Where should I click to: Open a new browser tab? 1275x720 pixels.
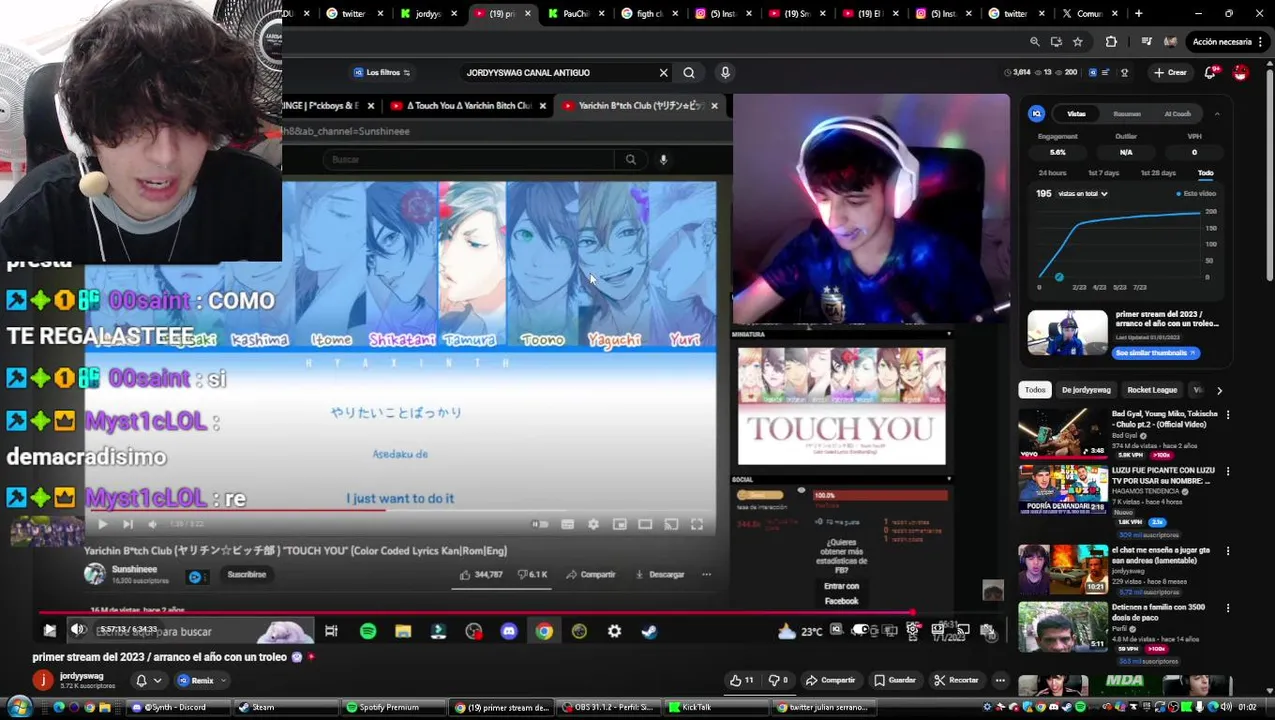click(x=1138, y=13)
